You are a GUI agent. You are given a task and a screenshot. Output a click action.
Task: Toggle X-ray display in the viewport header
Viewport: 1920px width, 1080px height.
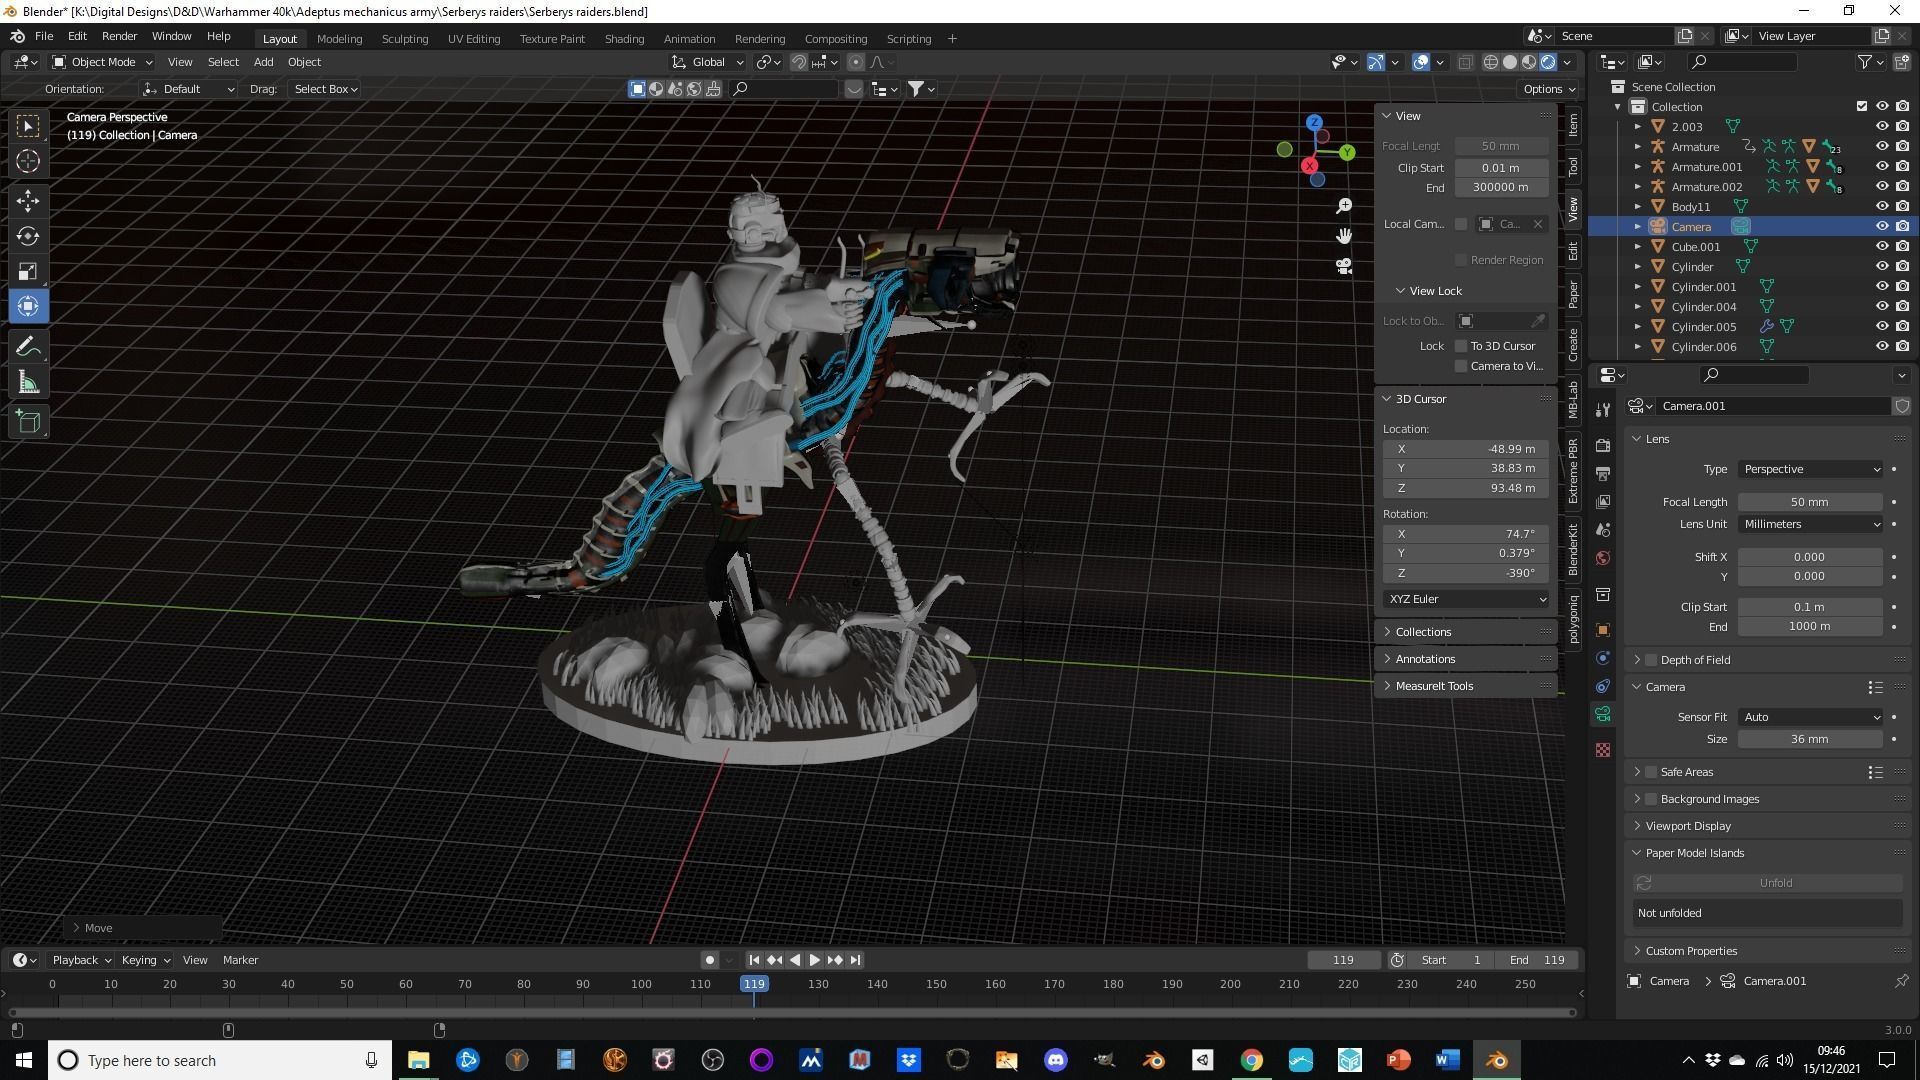tap(1465, 62)
